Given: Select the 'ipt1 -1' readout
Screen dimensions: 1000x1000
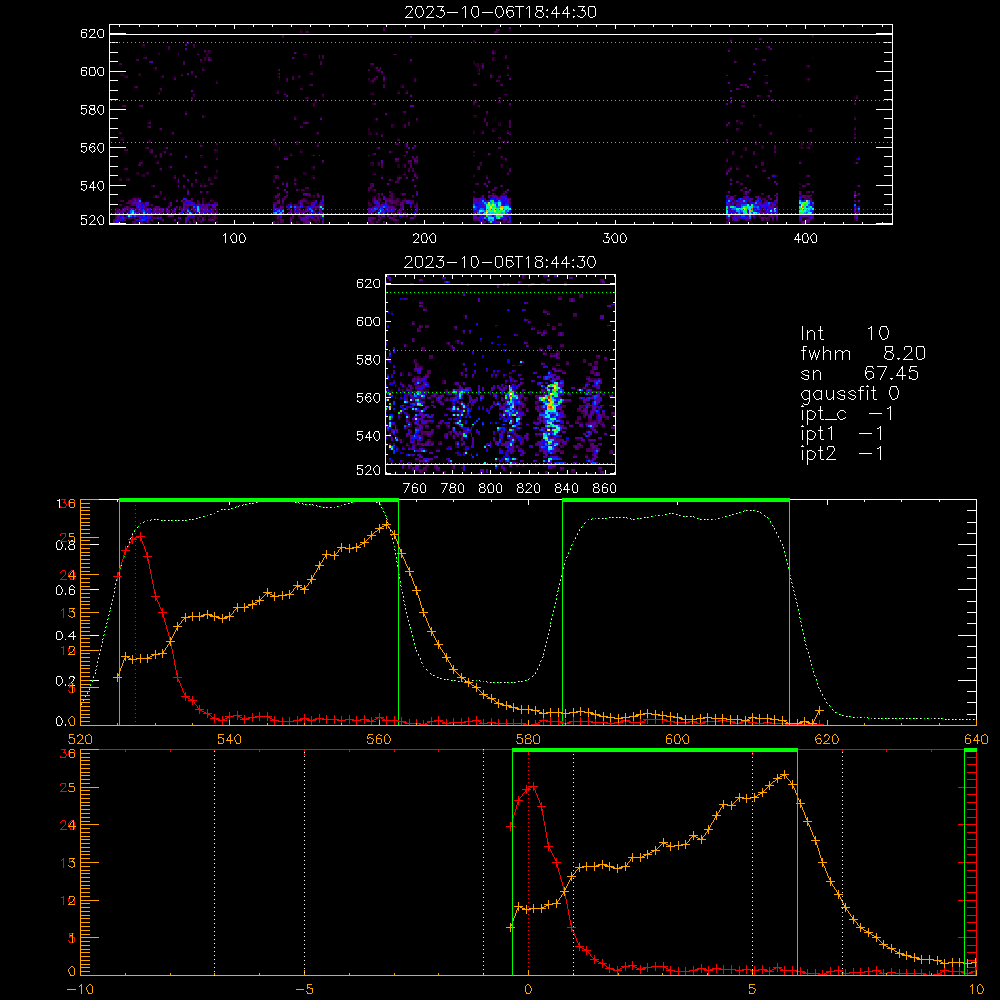Looking at the screenshot, I should click(842, 434).
